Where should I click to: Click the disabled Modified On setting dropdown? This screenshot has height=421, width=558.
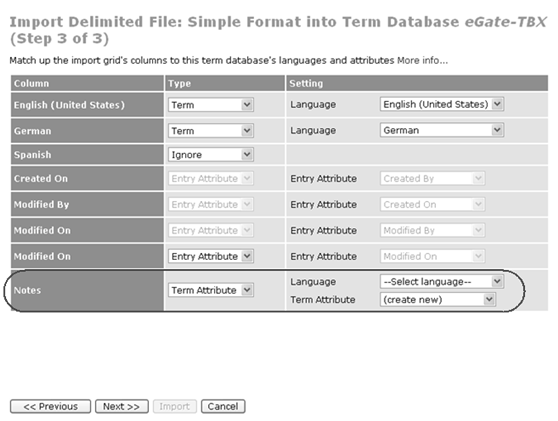point(432,256)
